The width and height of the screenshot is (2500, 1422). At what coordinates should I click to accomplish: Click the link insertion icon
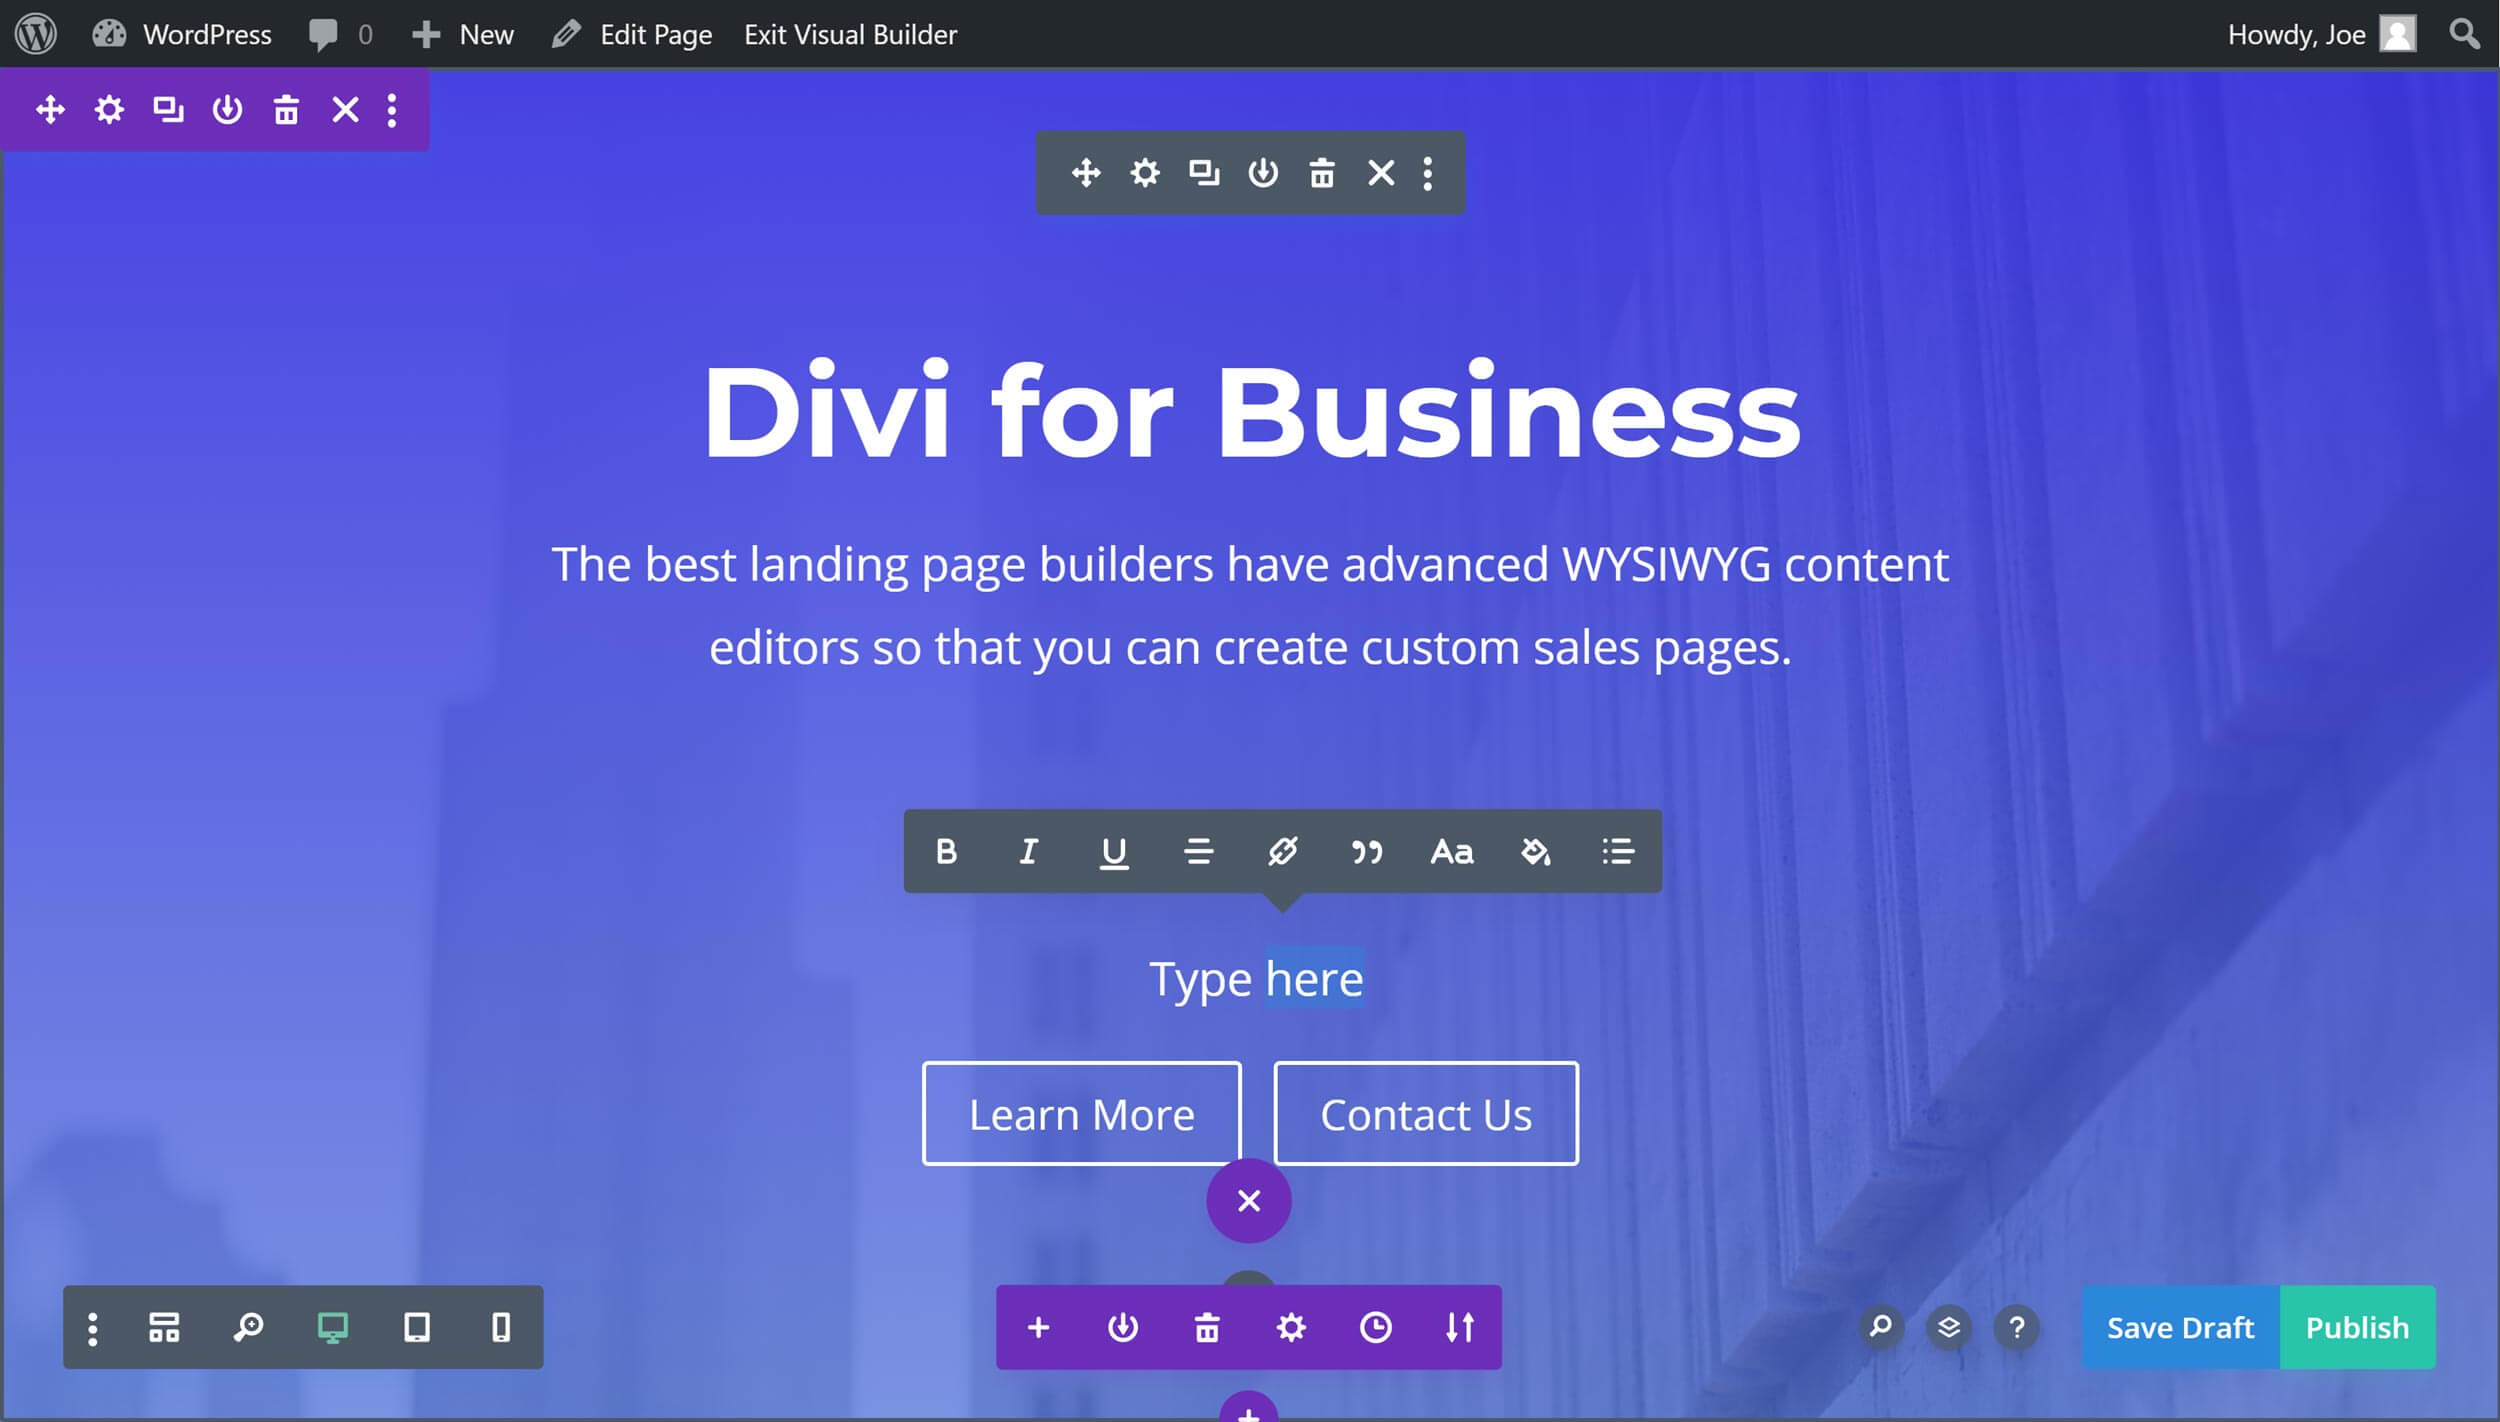click(1283, 852)
